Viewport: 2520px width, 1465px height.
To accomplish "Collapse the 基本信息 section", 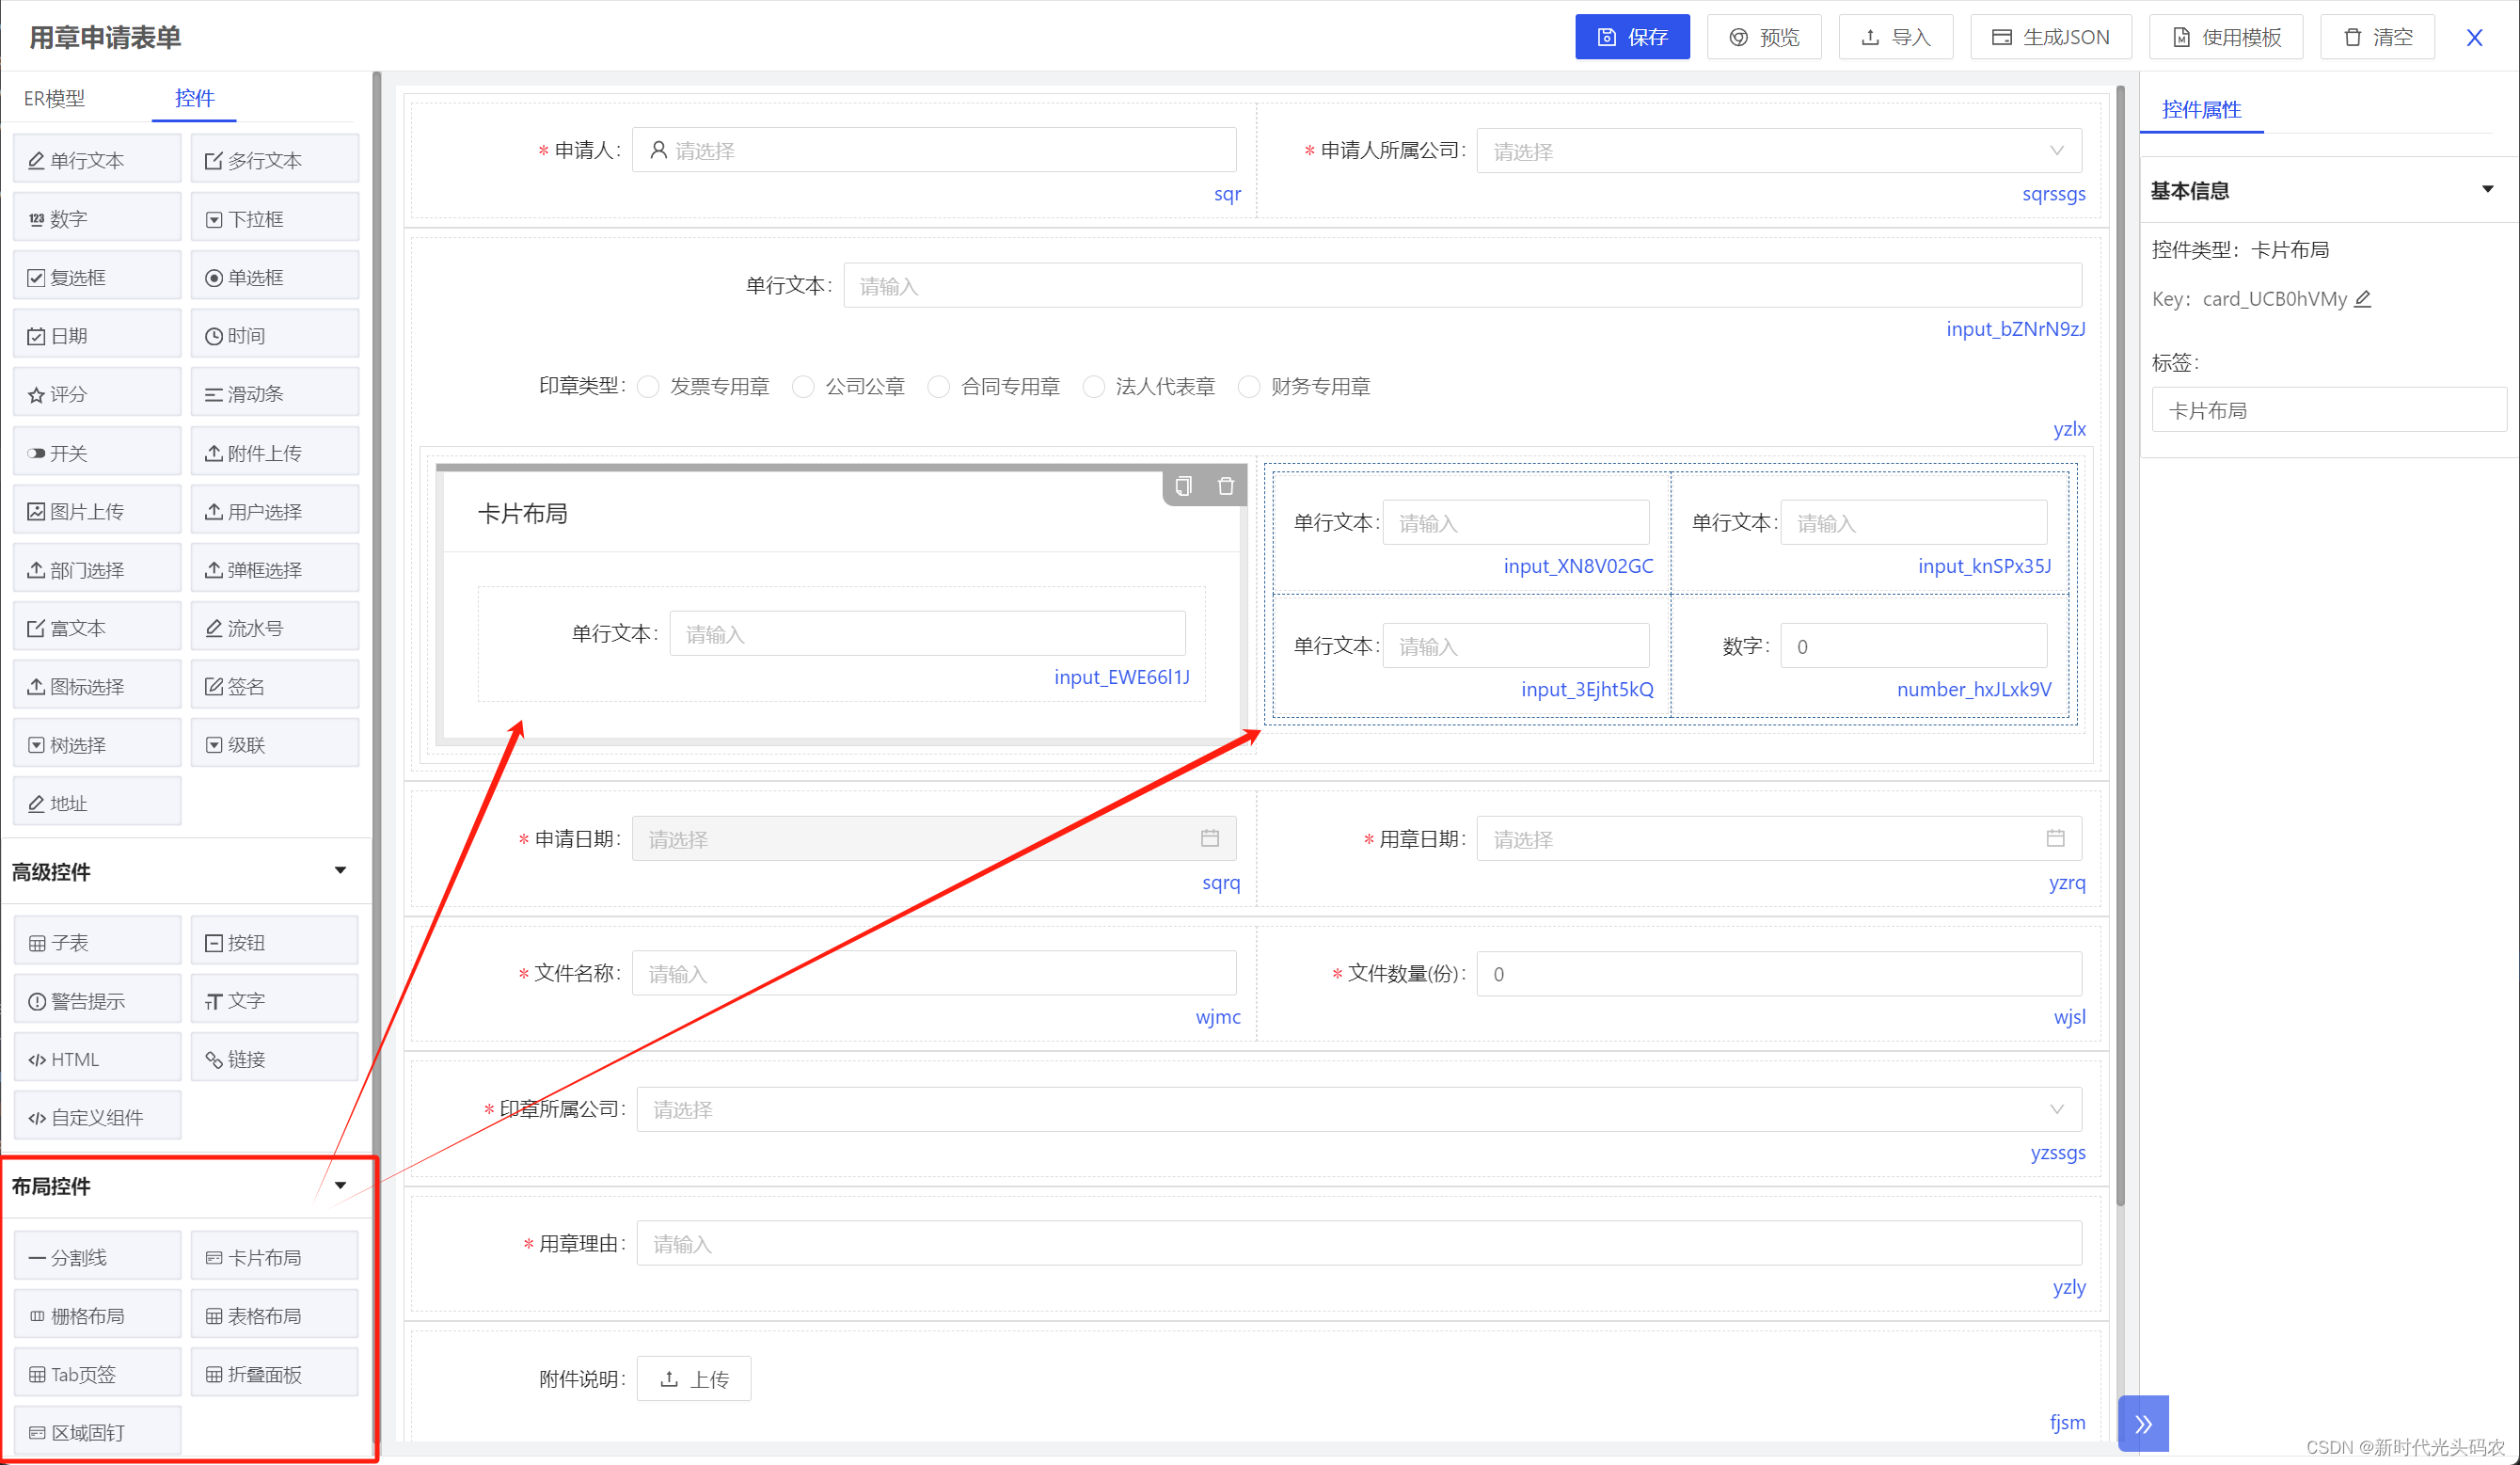I will coord(2486,190).
